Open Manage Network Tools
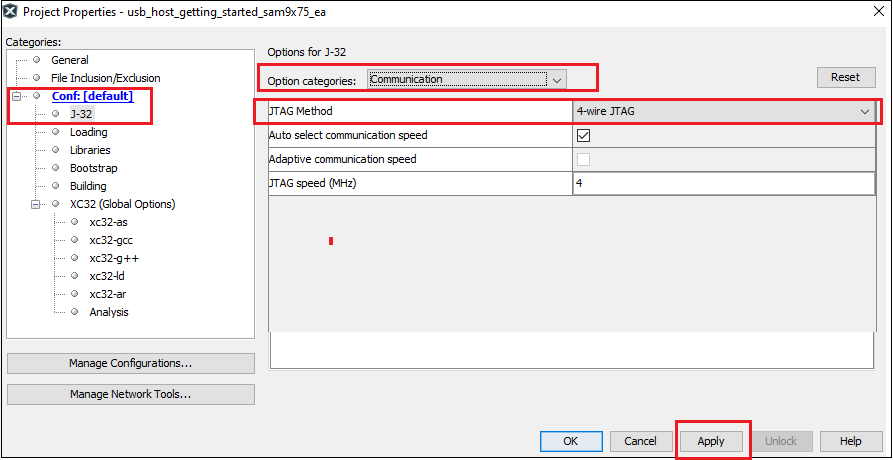Viewport: 893px width, 460px height. pos(130,394)
